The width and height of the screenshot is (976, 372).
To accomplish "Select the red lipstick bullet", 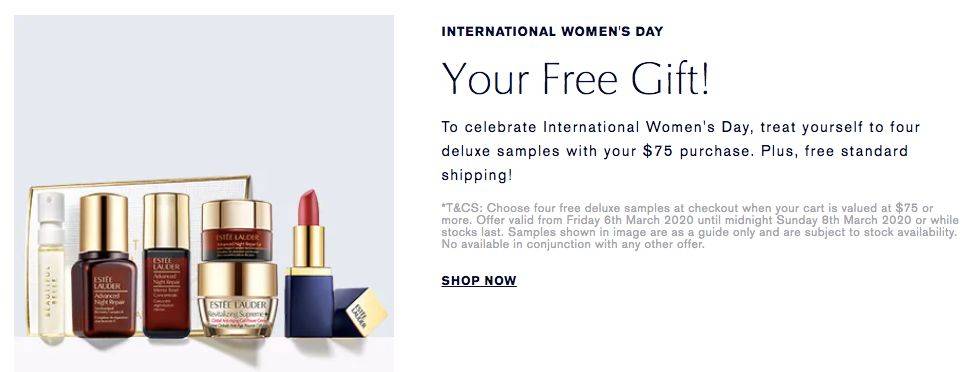I will [x=308, y=207].
